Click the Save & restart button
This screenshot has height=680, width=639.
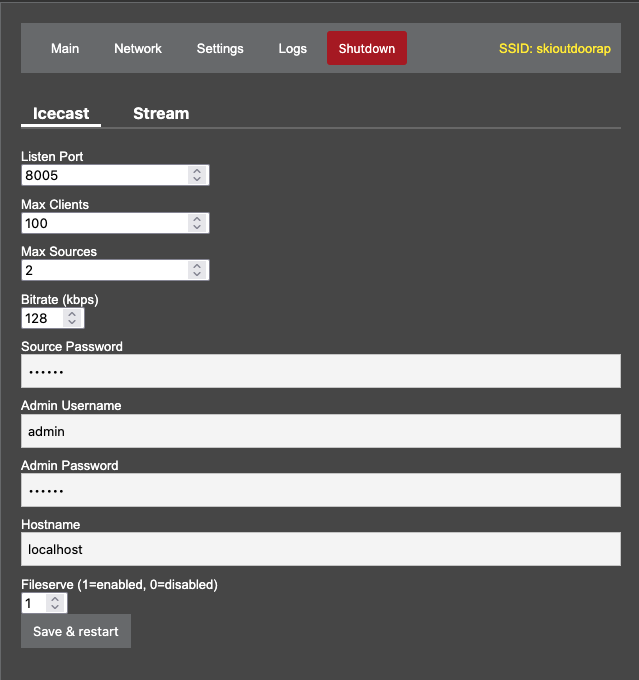click(x=76, y=631)
